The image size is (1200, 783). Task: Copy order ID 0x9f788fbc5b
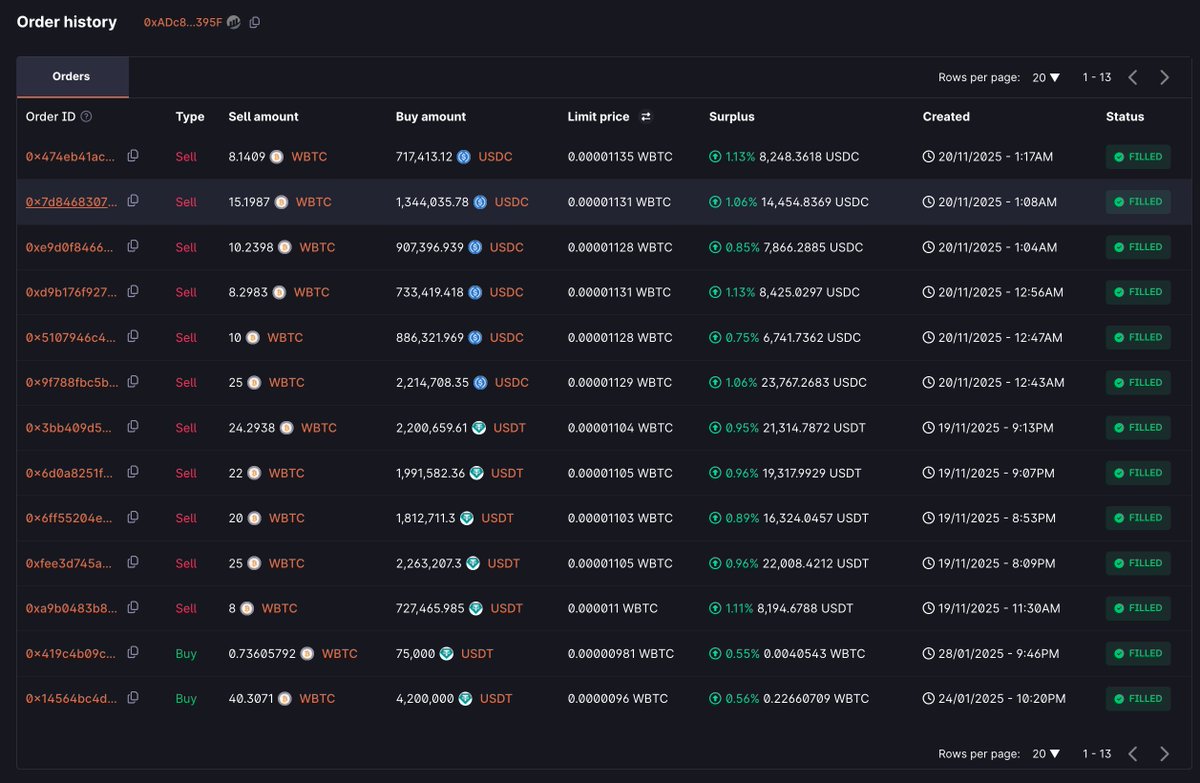point(133,382)
